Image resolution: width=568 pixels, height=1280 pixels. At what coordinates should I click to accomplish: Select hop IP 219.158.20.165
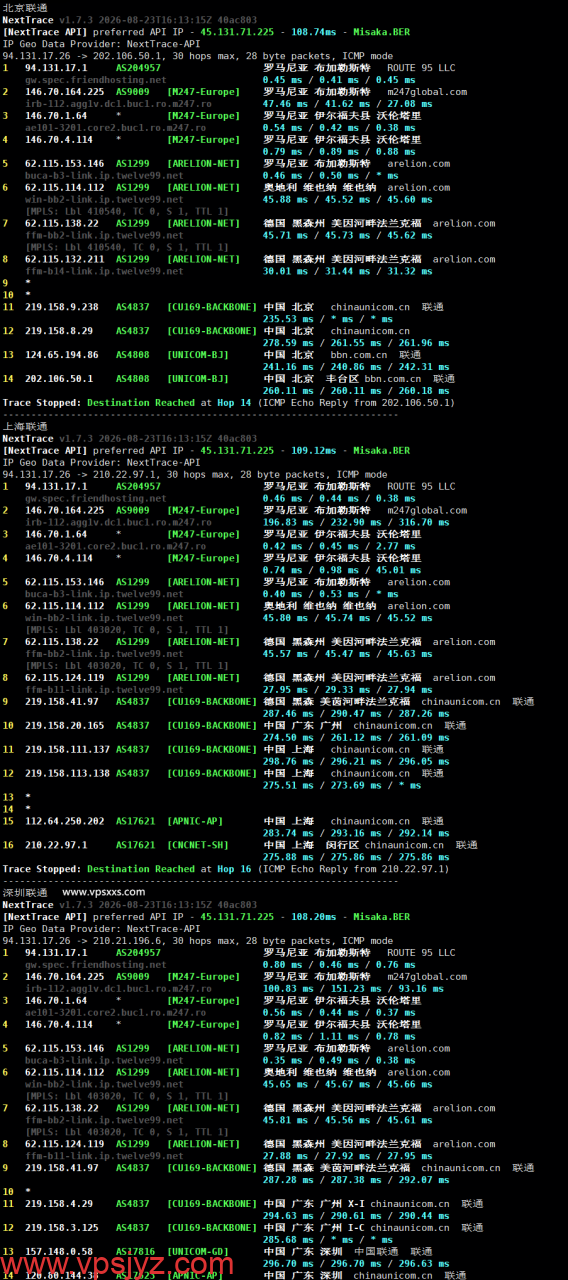64,725
